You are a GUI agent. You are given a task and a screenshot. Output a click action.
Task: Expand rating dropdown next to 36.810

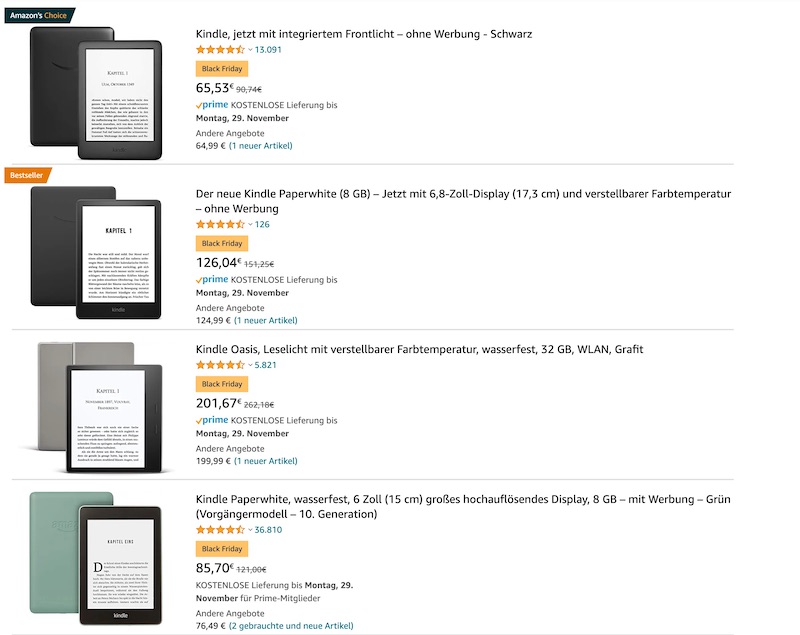(250, 530)
